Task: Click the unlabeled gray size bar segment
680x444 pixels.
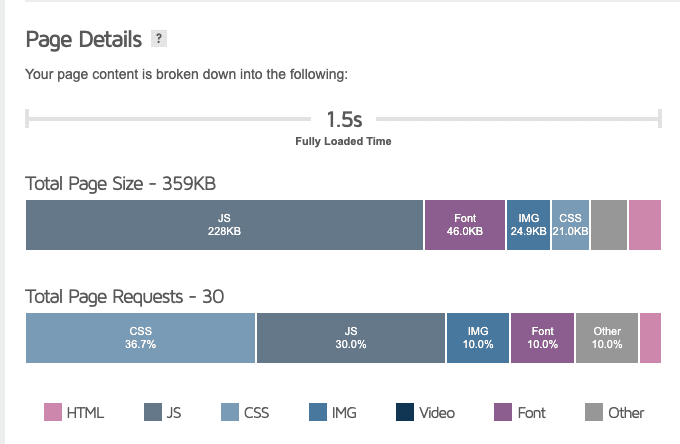Action: point(609,225)
